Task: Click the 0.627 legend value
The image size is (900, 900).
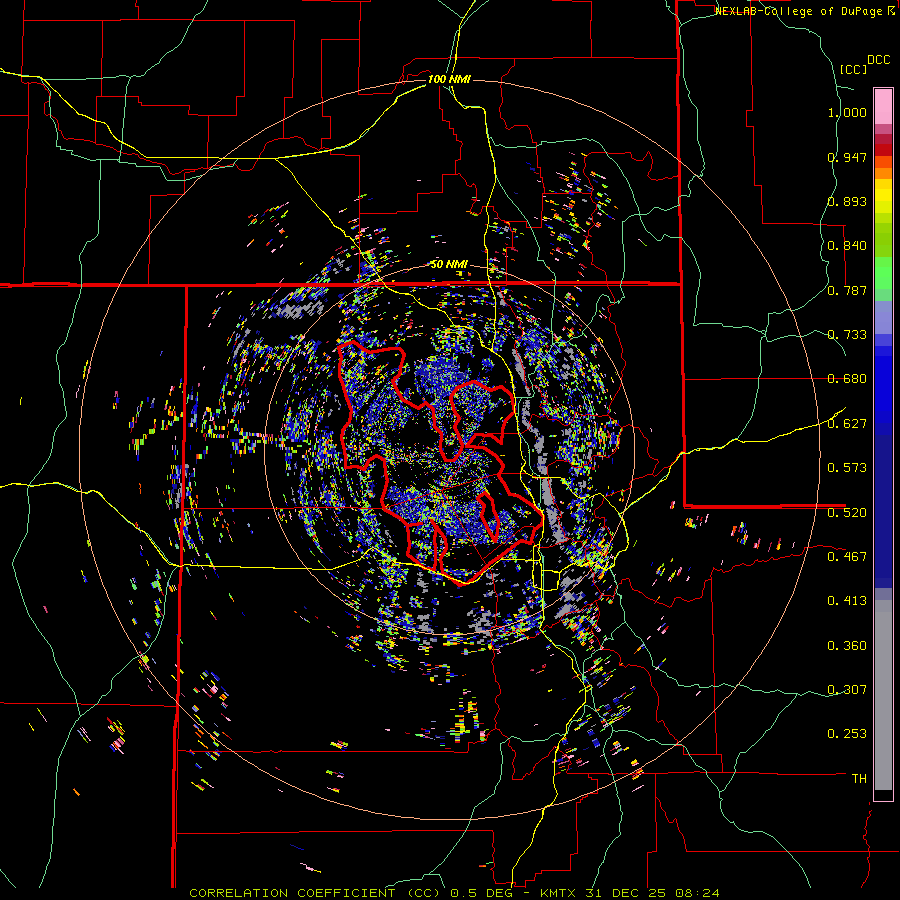Action: pyautogui.click(x=847, y=424)
